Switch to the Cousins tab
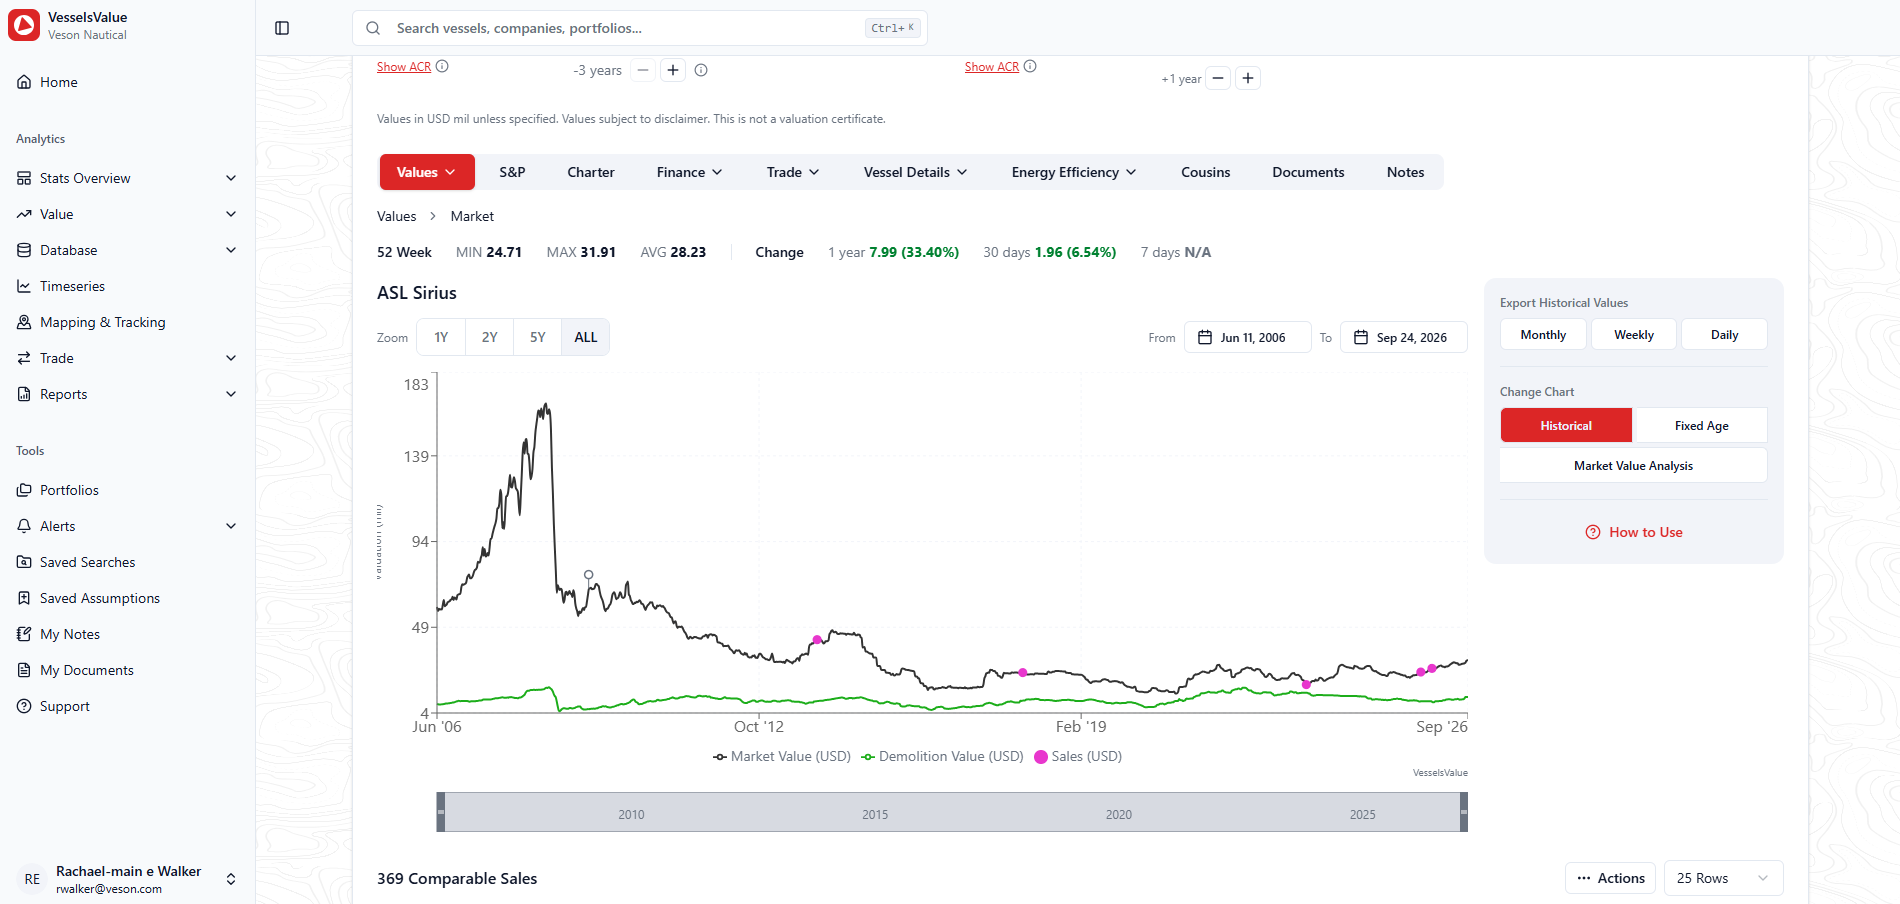 (1205, 172)
